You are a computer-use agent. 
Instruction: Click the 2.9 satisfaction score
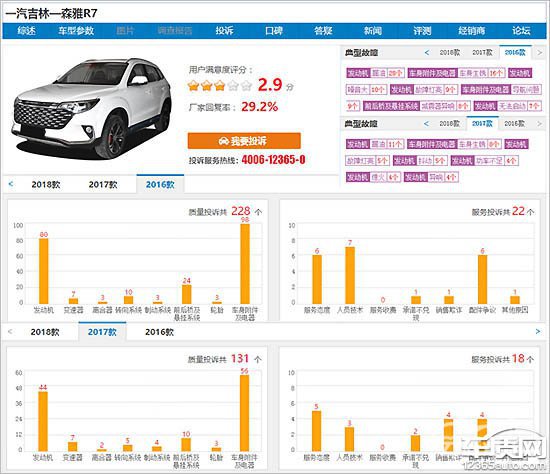(270, 85)
